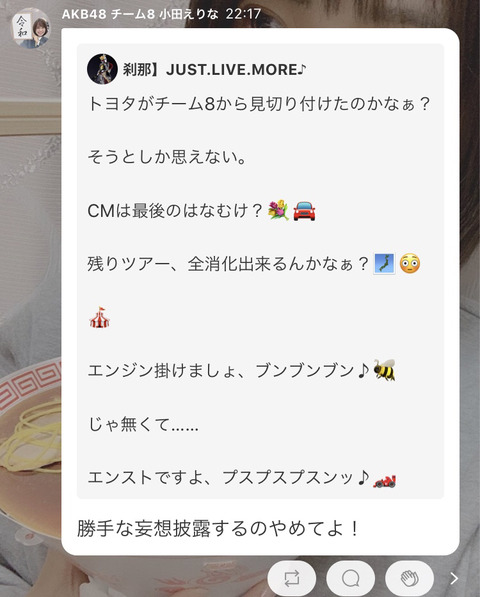This screenshot has width=480, height=597.
Task: Expand more actions with right chevron
Action: click(454, 578)
